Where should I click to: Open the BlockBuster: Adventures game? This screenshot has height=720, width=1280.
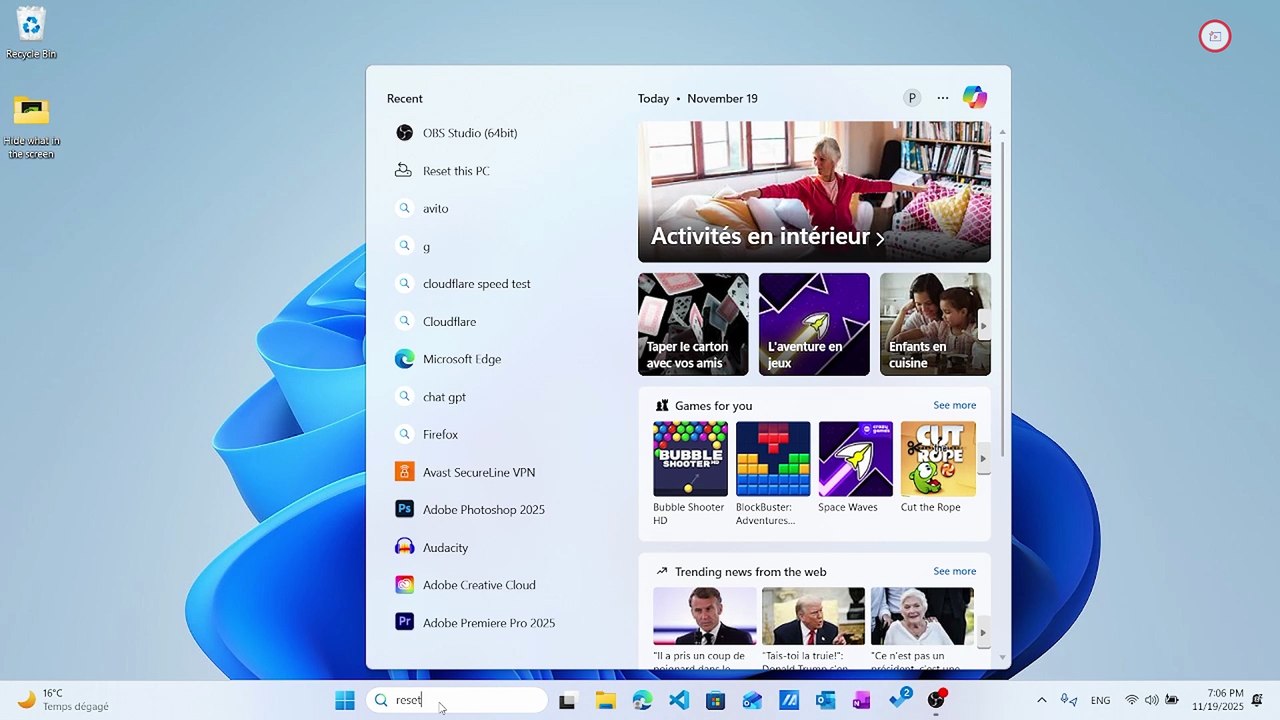[x=773, y=473]
